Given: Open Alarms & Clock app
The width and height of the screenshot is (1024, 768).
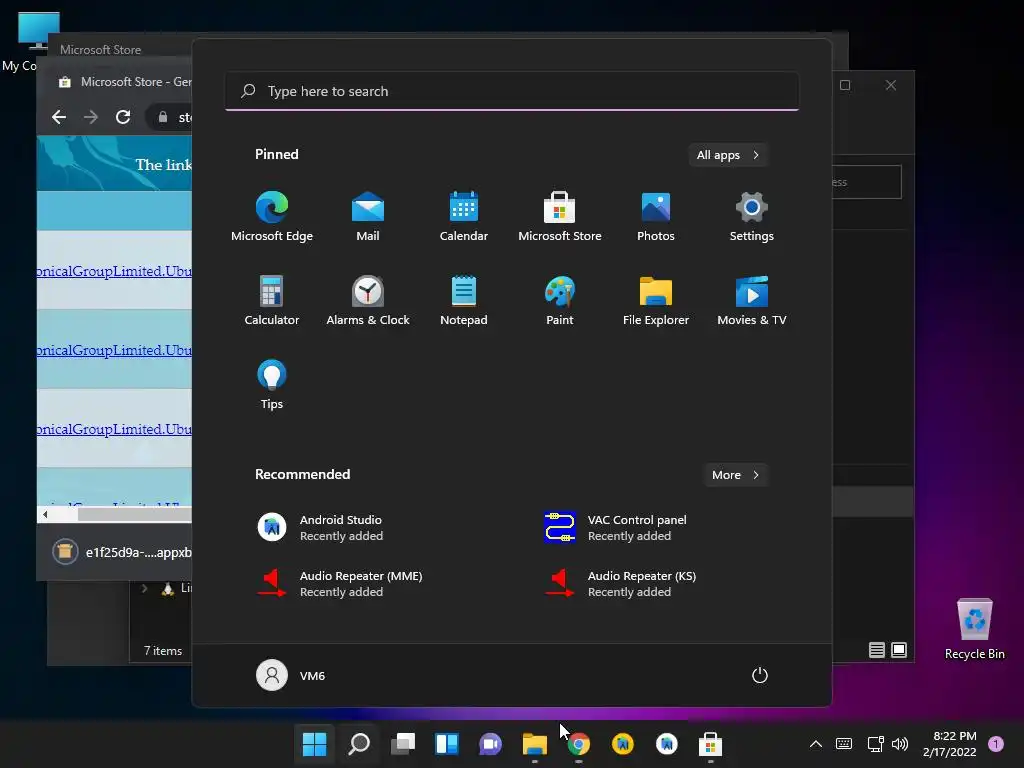Looking at the screenshot, I should [x=368, y=300].
